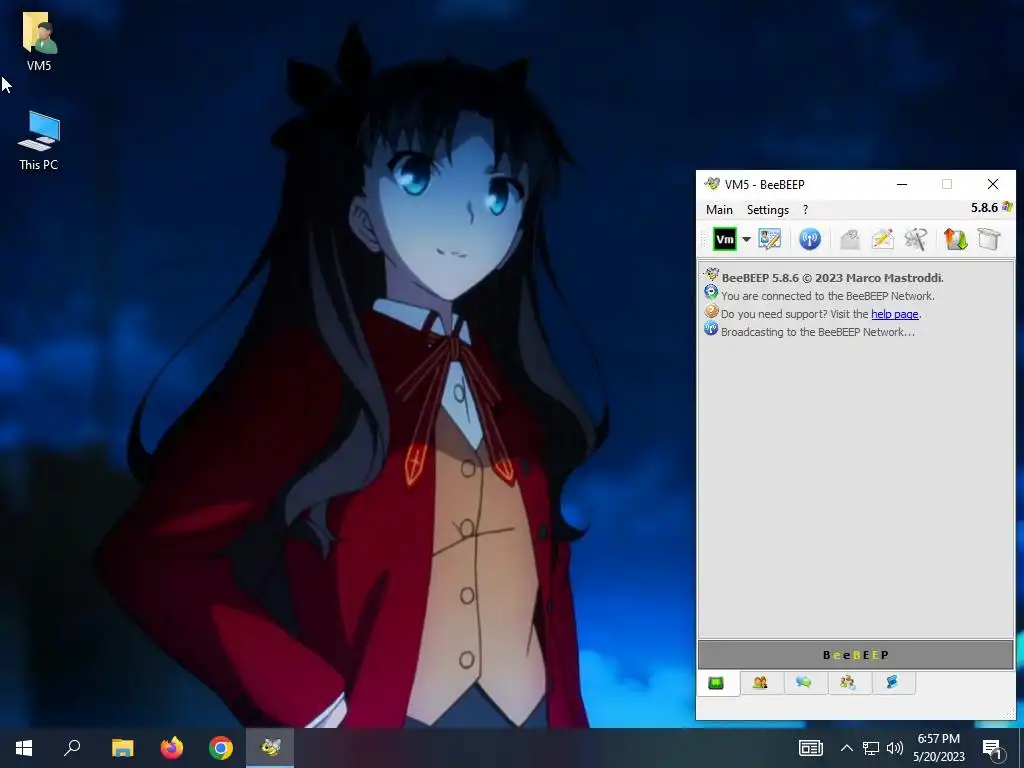Screen dimensions: 1024x768
Task: Switch to the blue scroll history tab
Action: 892,683
